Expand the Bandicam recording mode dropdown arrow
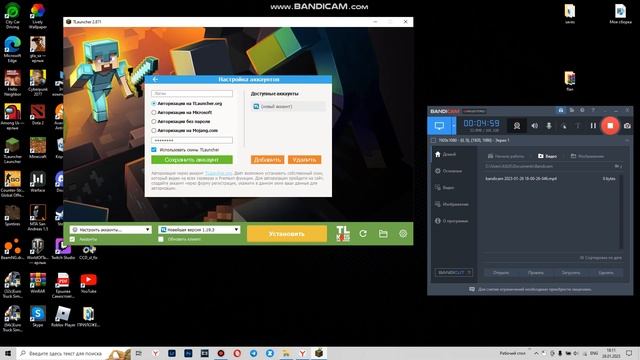The height and width of the screenshot is (360, 640). 453,126
